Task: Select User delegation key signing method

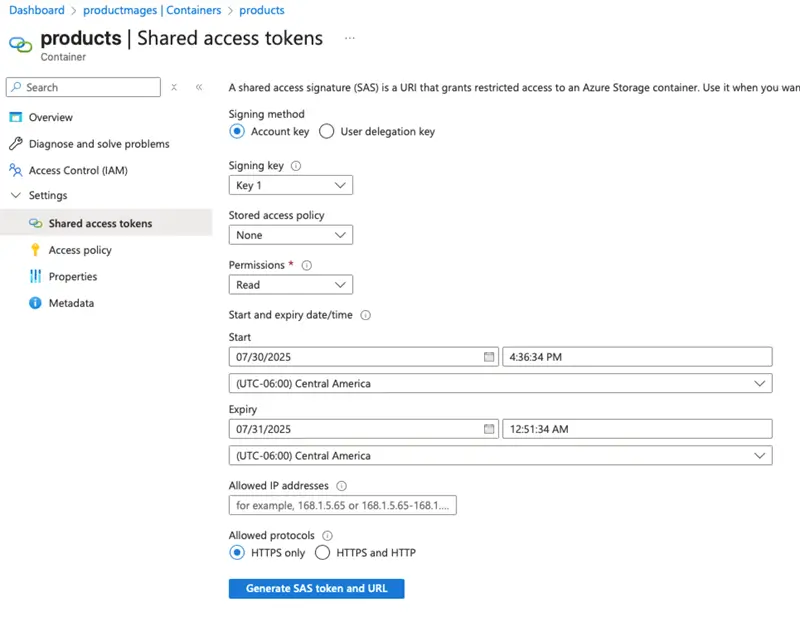Action: 327,131
